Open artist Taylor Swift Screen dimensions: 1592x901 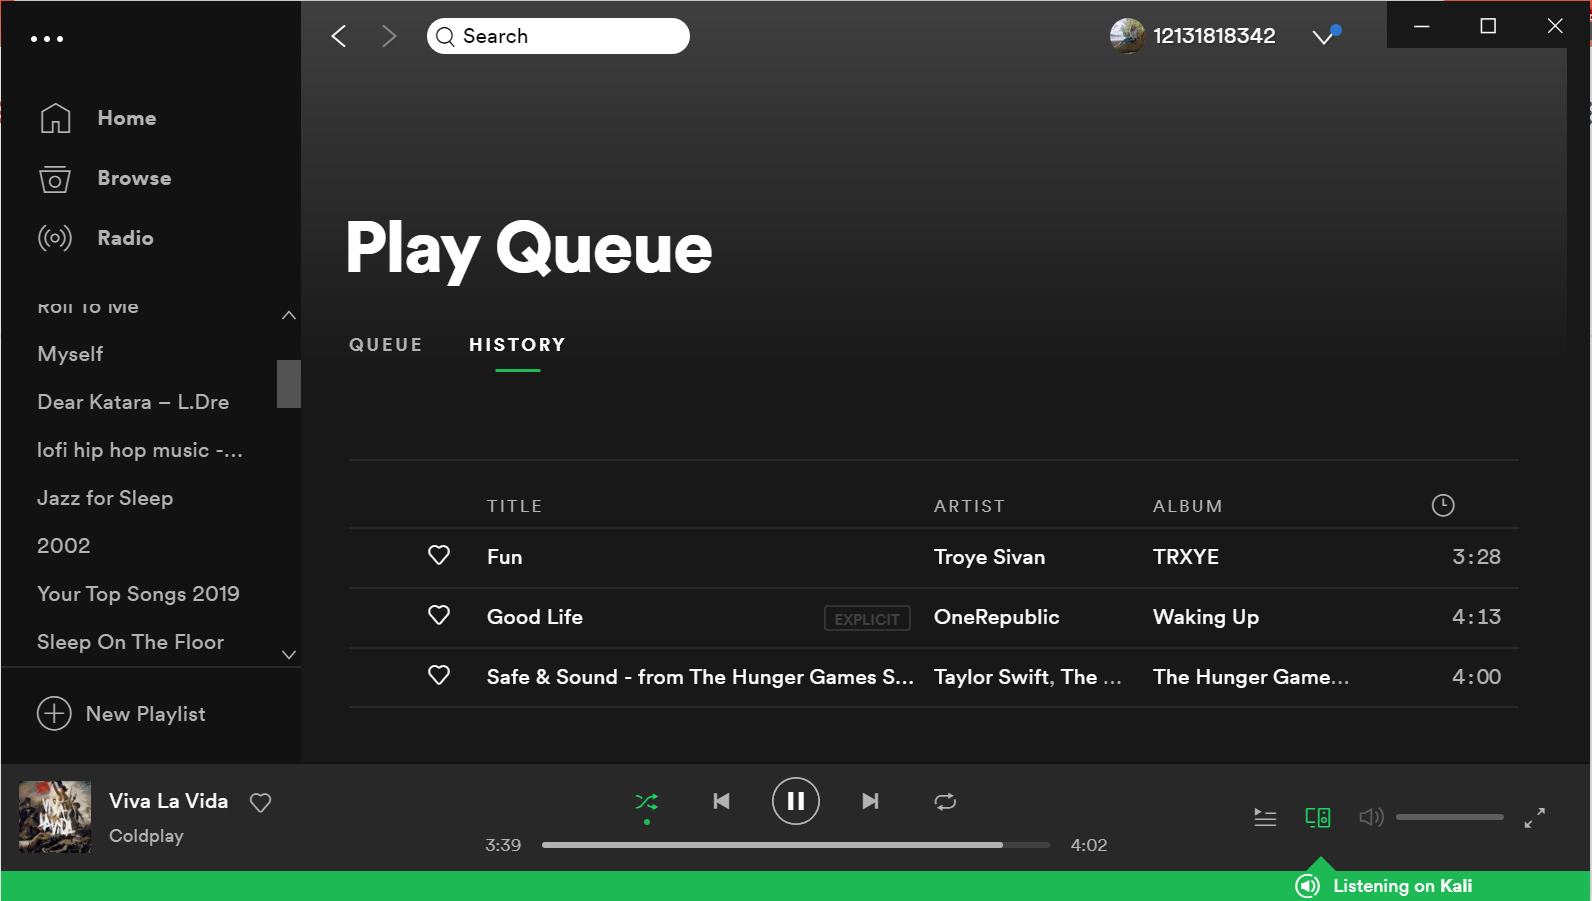(991, 677)
